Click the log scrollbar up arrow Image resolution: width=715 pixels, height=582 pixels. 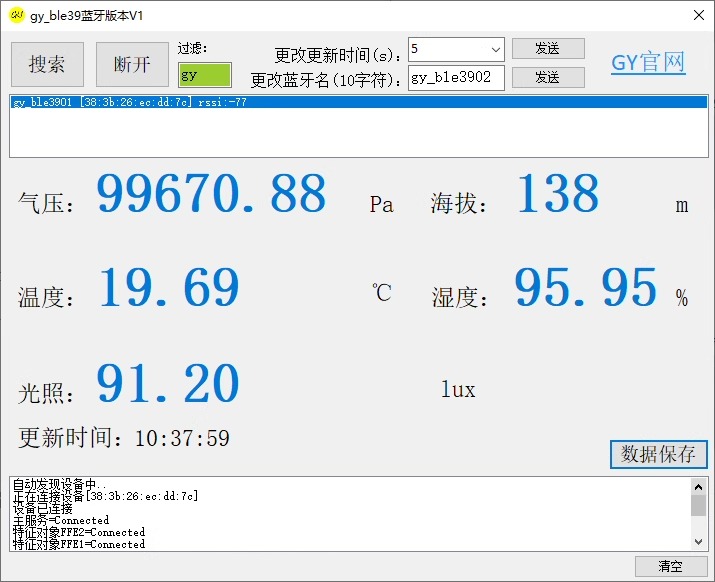(x=699, y=487)
